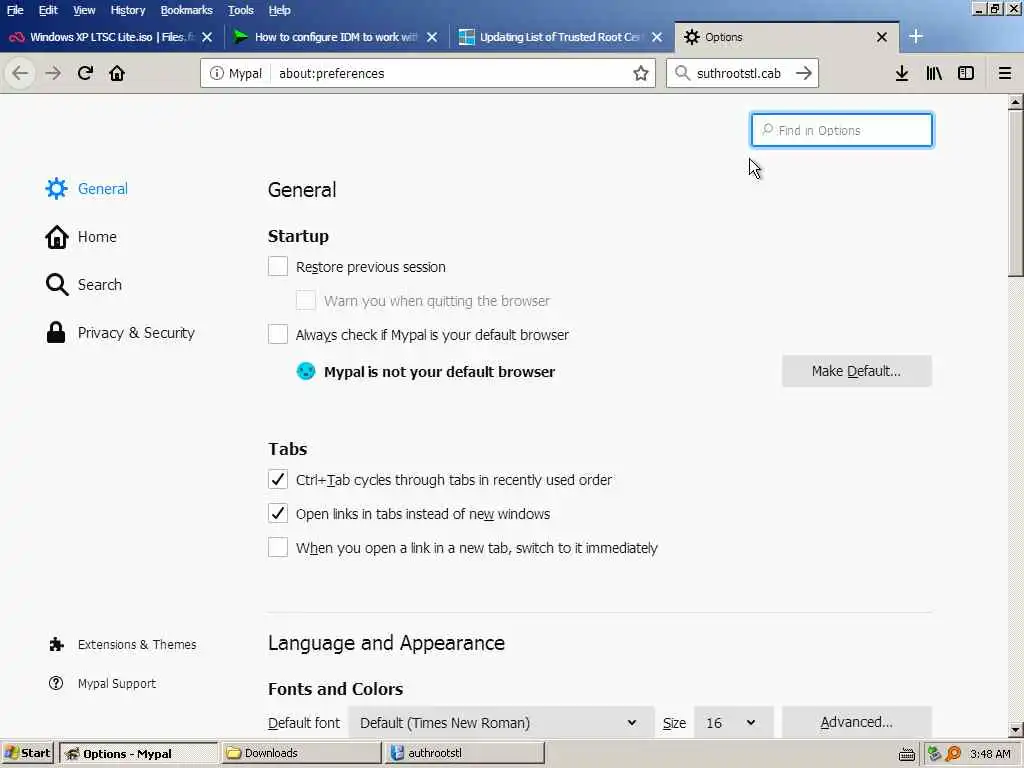Click the Make Default... button
The image size is (1024, 768).
coord(856,372)
